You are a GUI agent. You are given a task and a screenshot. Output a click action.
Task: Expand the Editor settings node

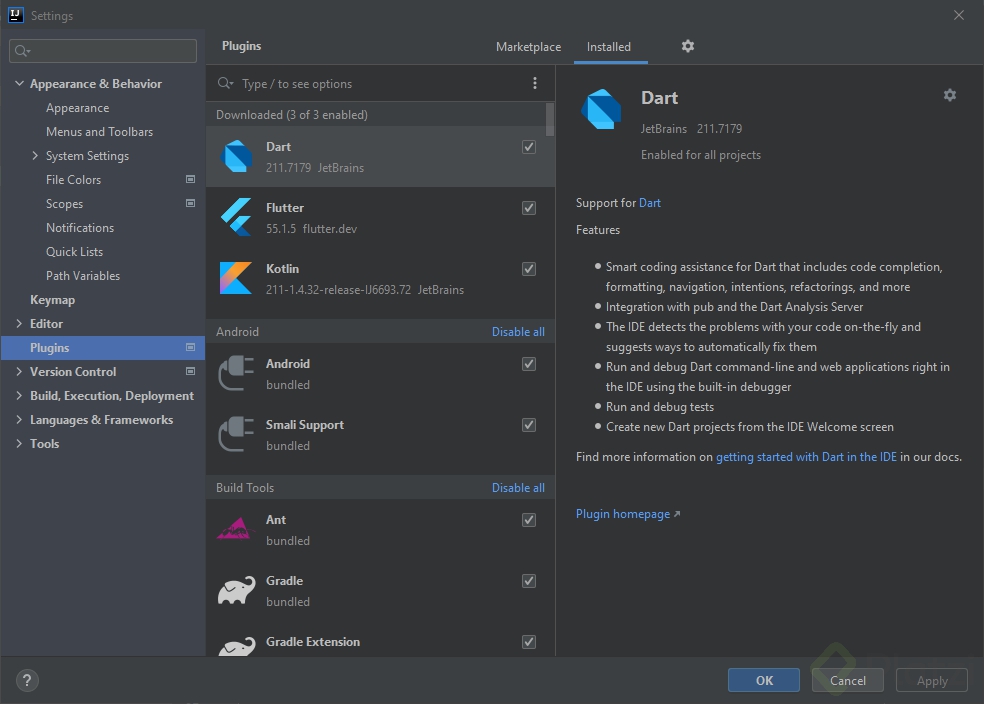(x=19, y=324)
